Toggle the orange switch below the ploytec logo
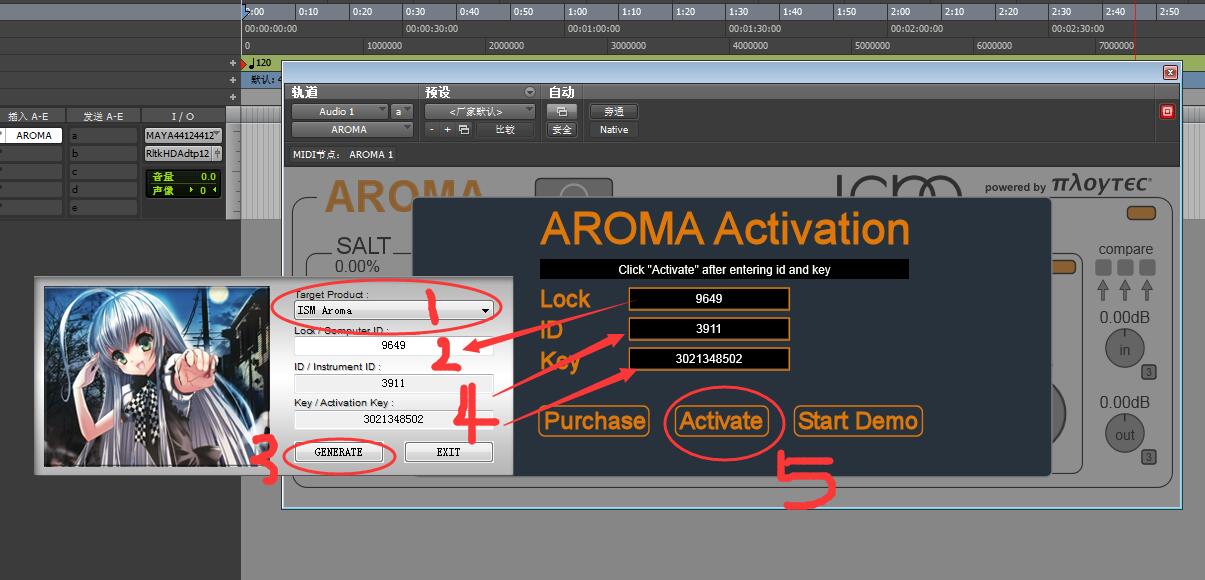Image resolution: width=1205 pixels, height=580 pixels. 1140,213
